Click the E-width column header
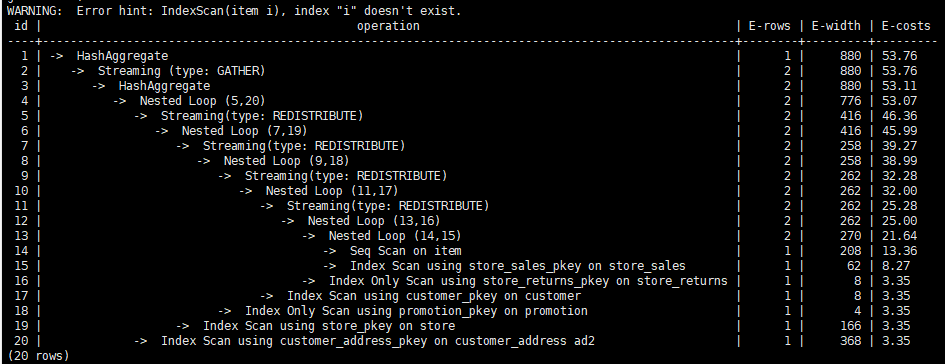 835,26
